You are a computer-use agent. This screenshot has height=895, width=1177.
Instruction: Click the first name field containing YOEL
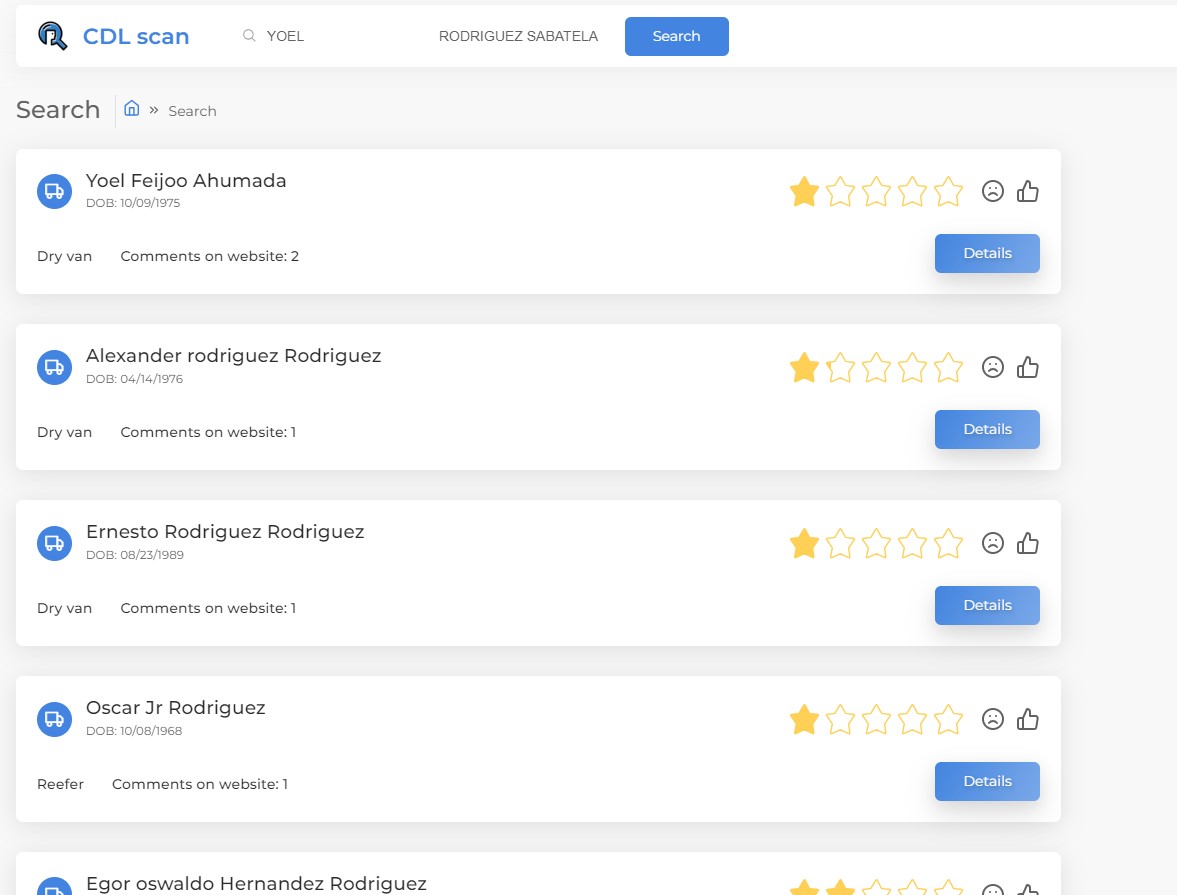click(330, 36)
